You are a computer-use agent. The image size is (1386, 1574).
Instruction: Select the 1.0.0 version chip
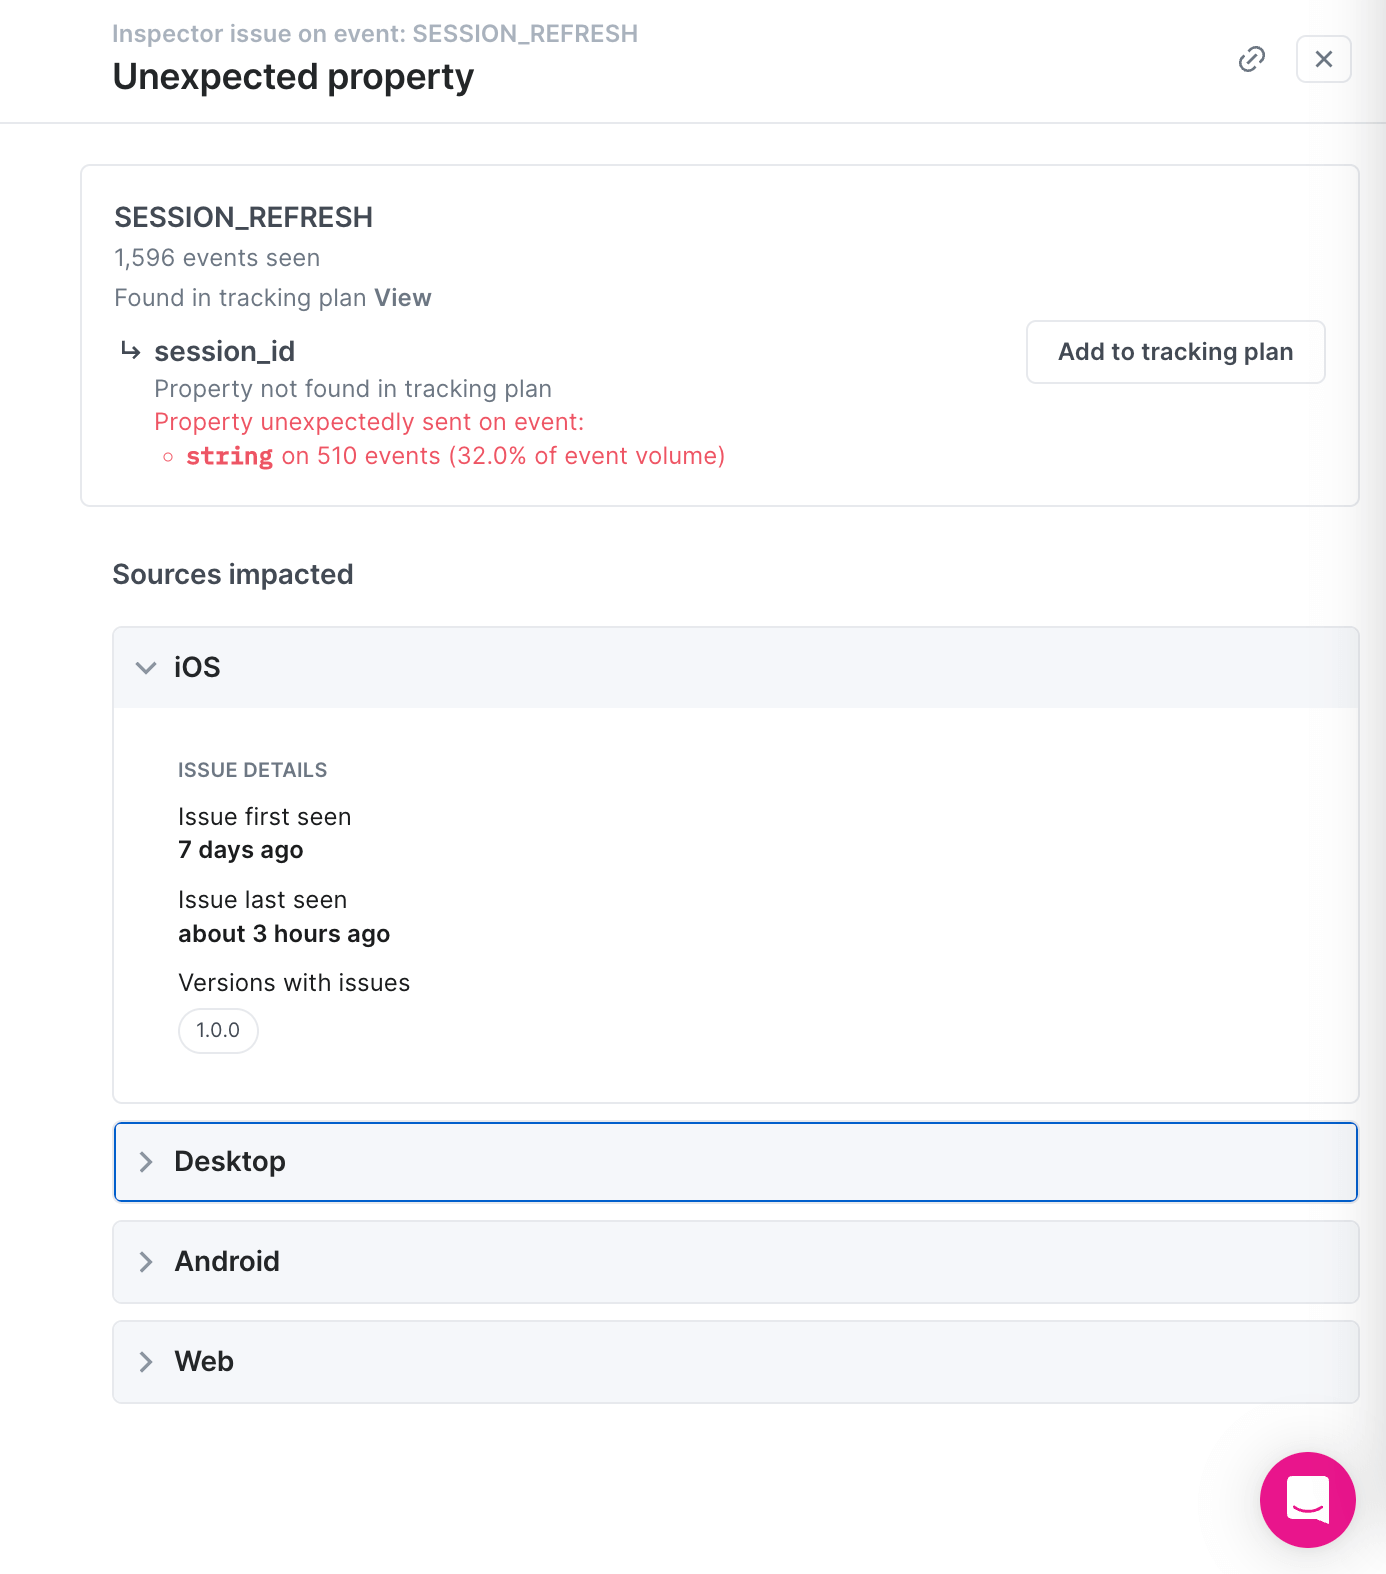[218, 1030]
